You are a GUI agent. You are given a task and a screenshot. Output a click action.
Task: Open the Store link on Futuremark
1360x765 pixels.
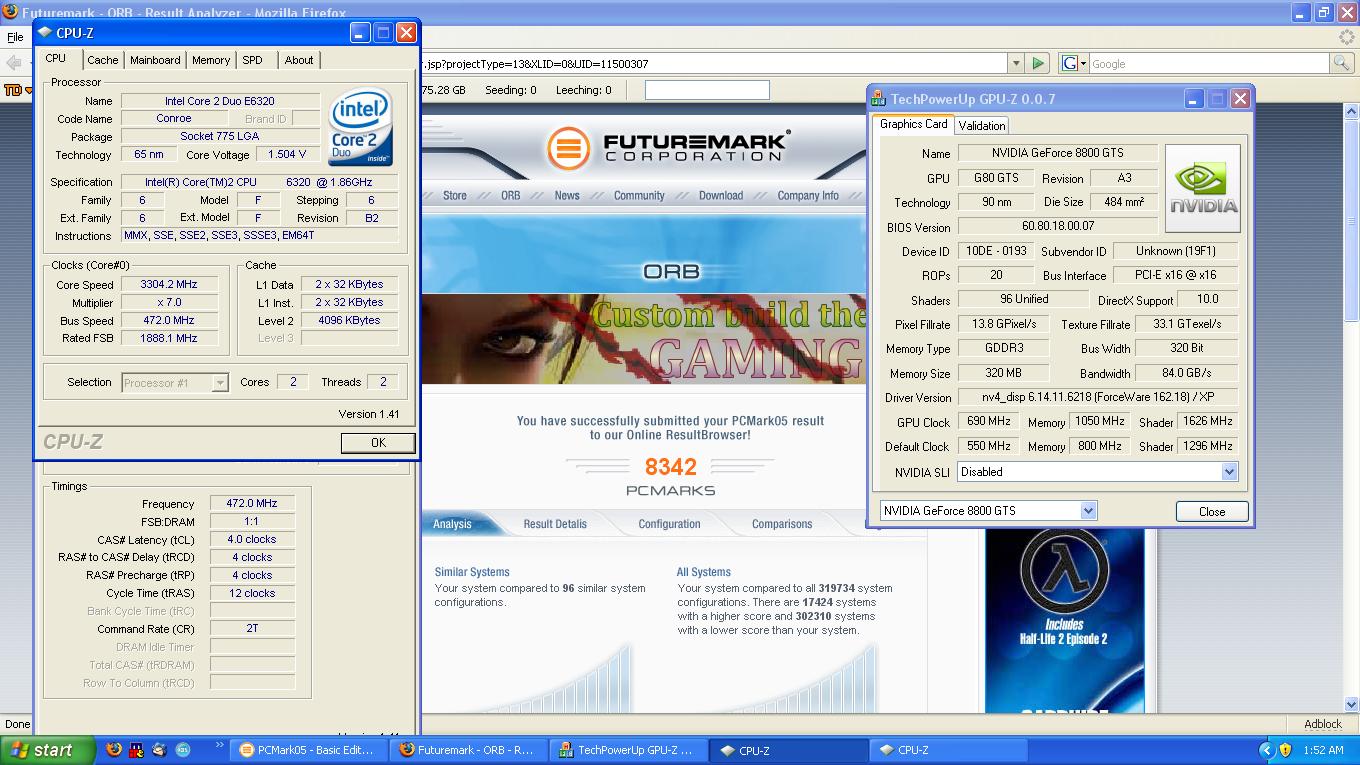[x=455, y=196]
